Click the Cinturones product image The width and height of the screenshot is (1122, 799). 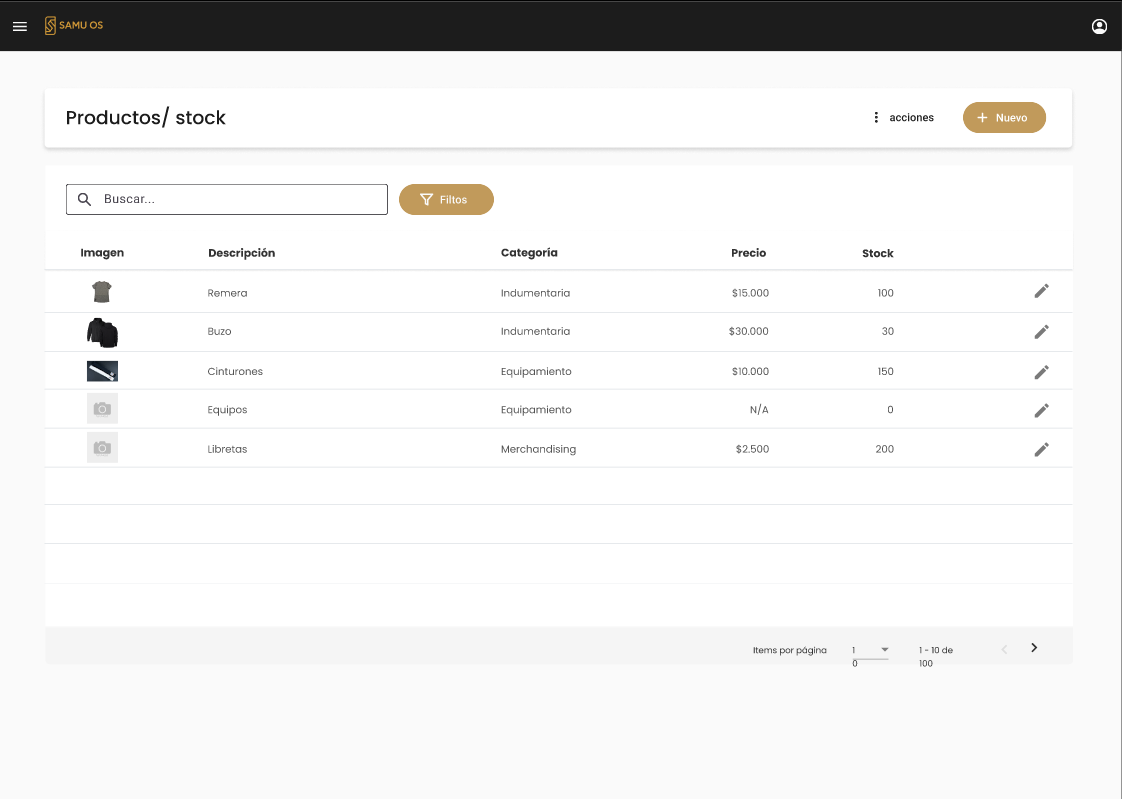coord(102,371)
